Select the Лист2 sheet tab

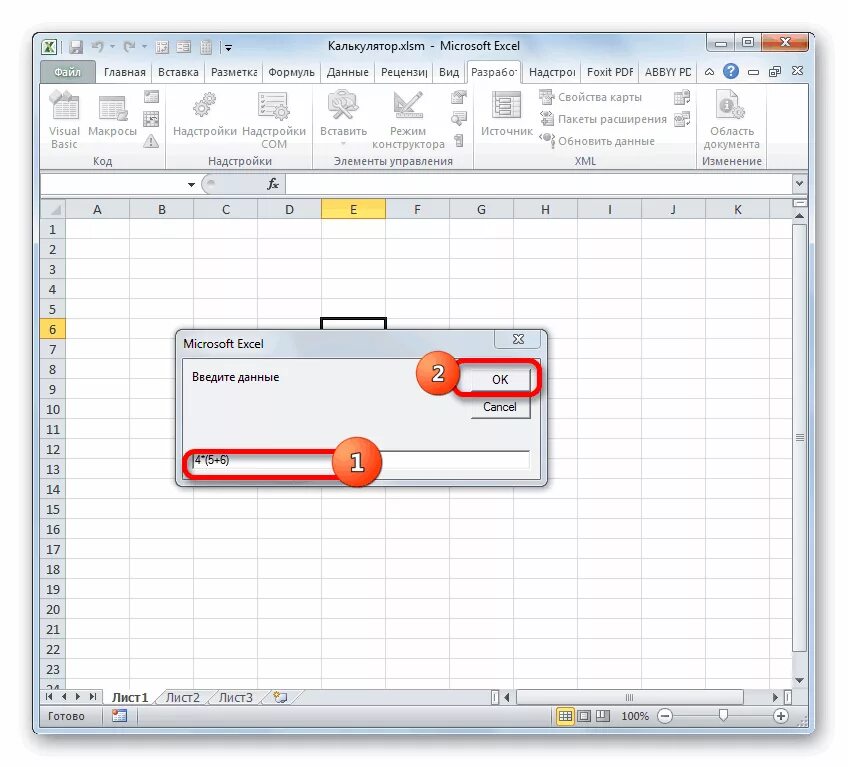pyautogui.click(x=182, y=697)
